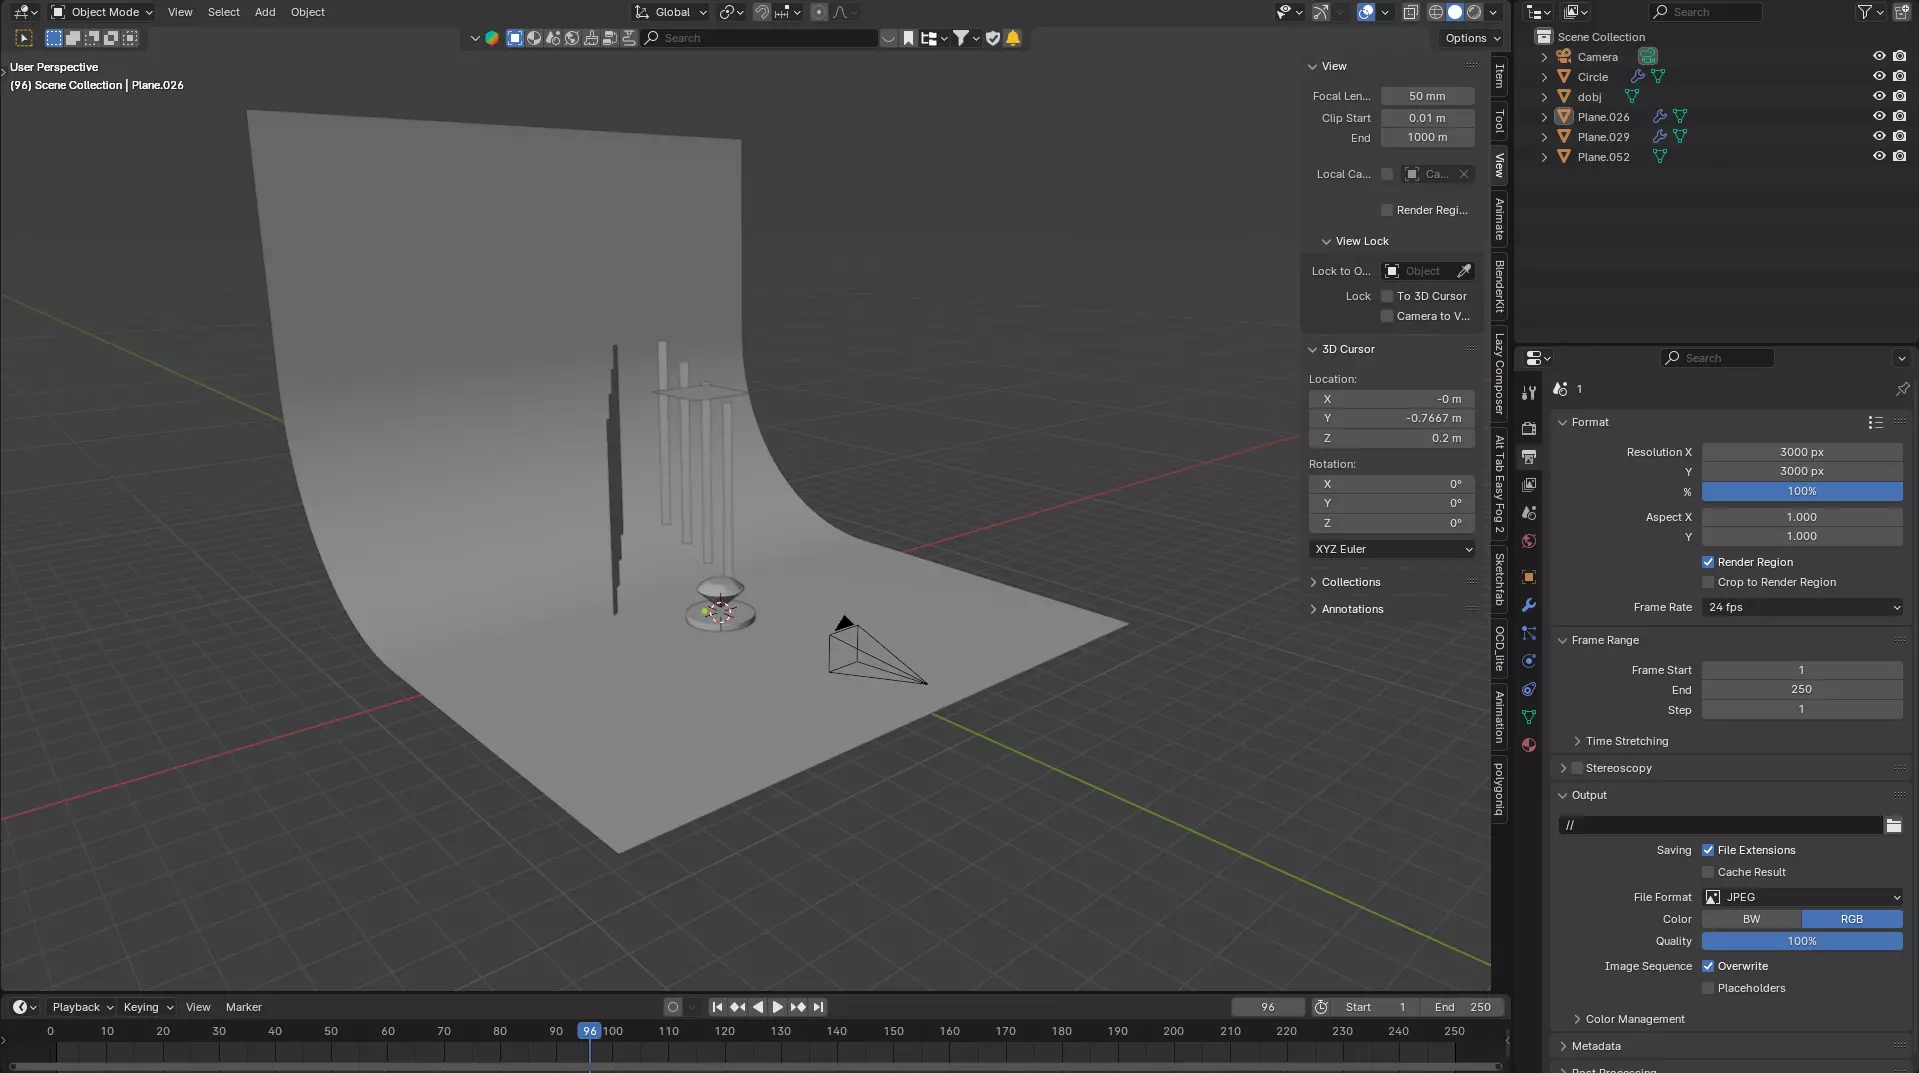Open the Particles properties icon
Screen dimensions: 1919x1073
tap(1528, 633)
